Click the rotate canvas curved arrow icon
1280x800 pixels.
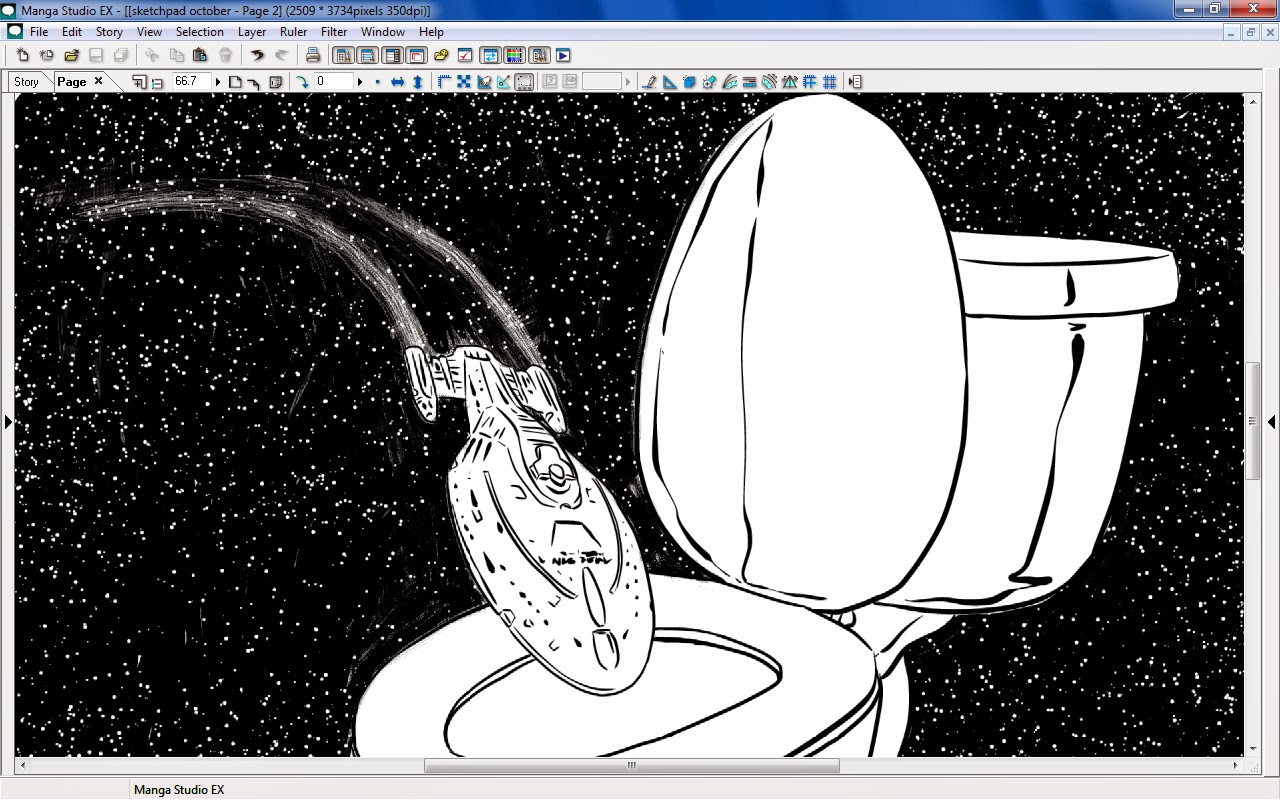tap(302, 82)
